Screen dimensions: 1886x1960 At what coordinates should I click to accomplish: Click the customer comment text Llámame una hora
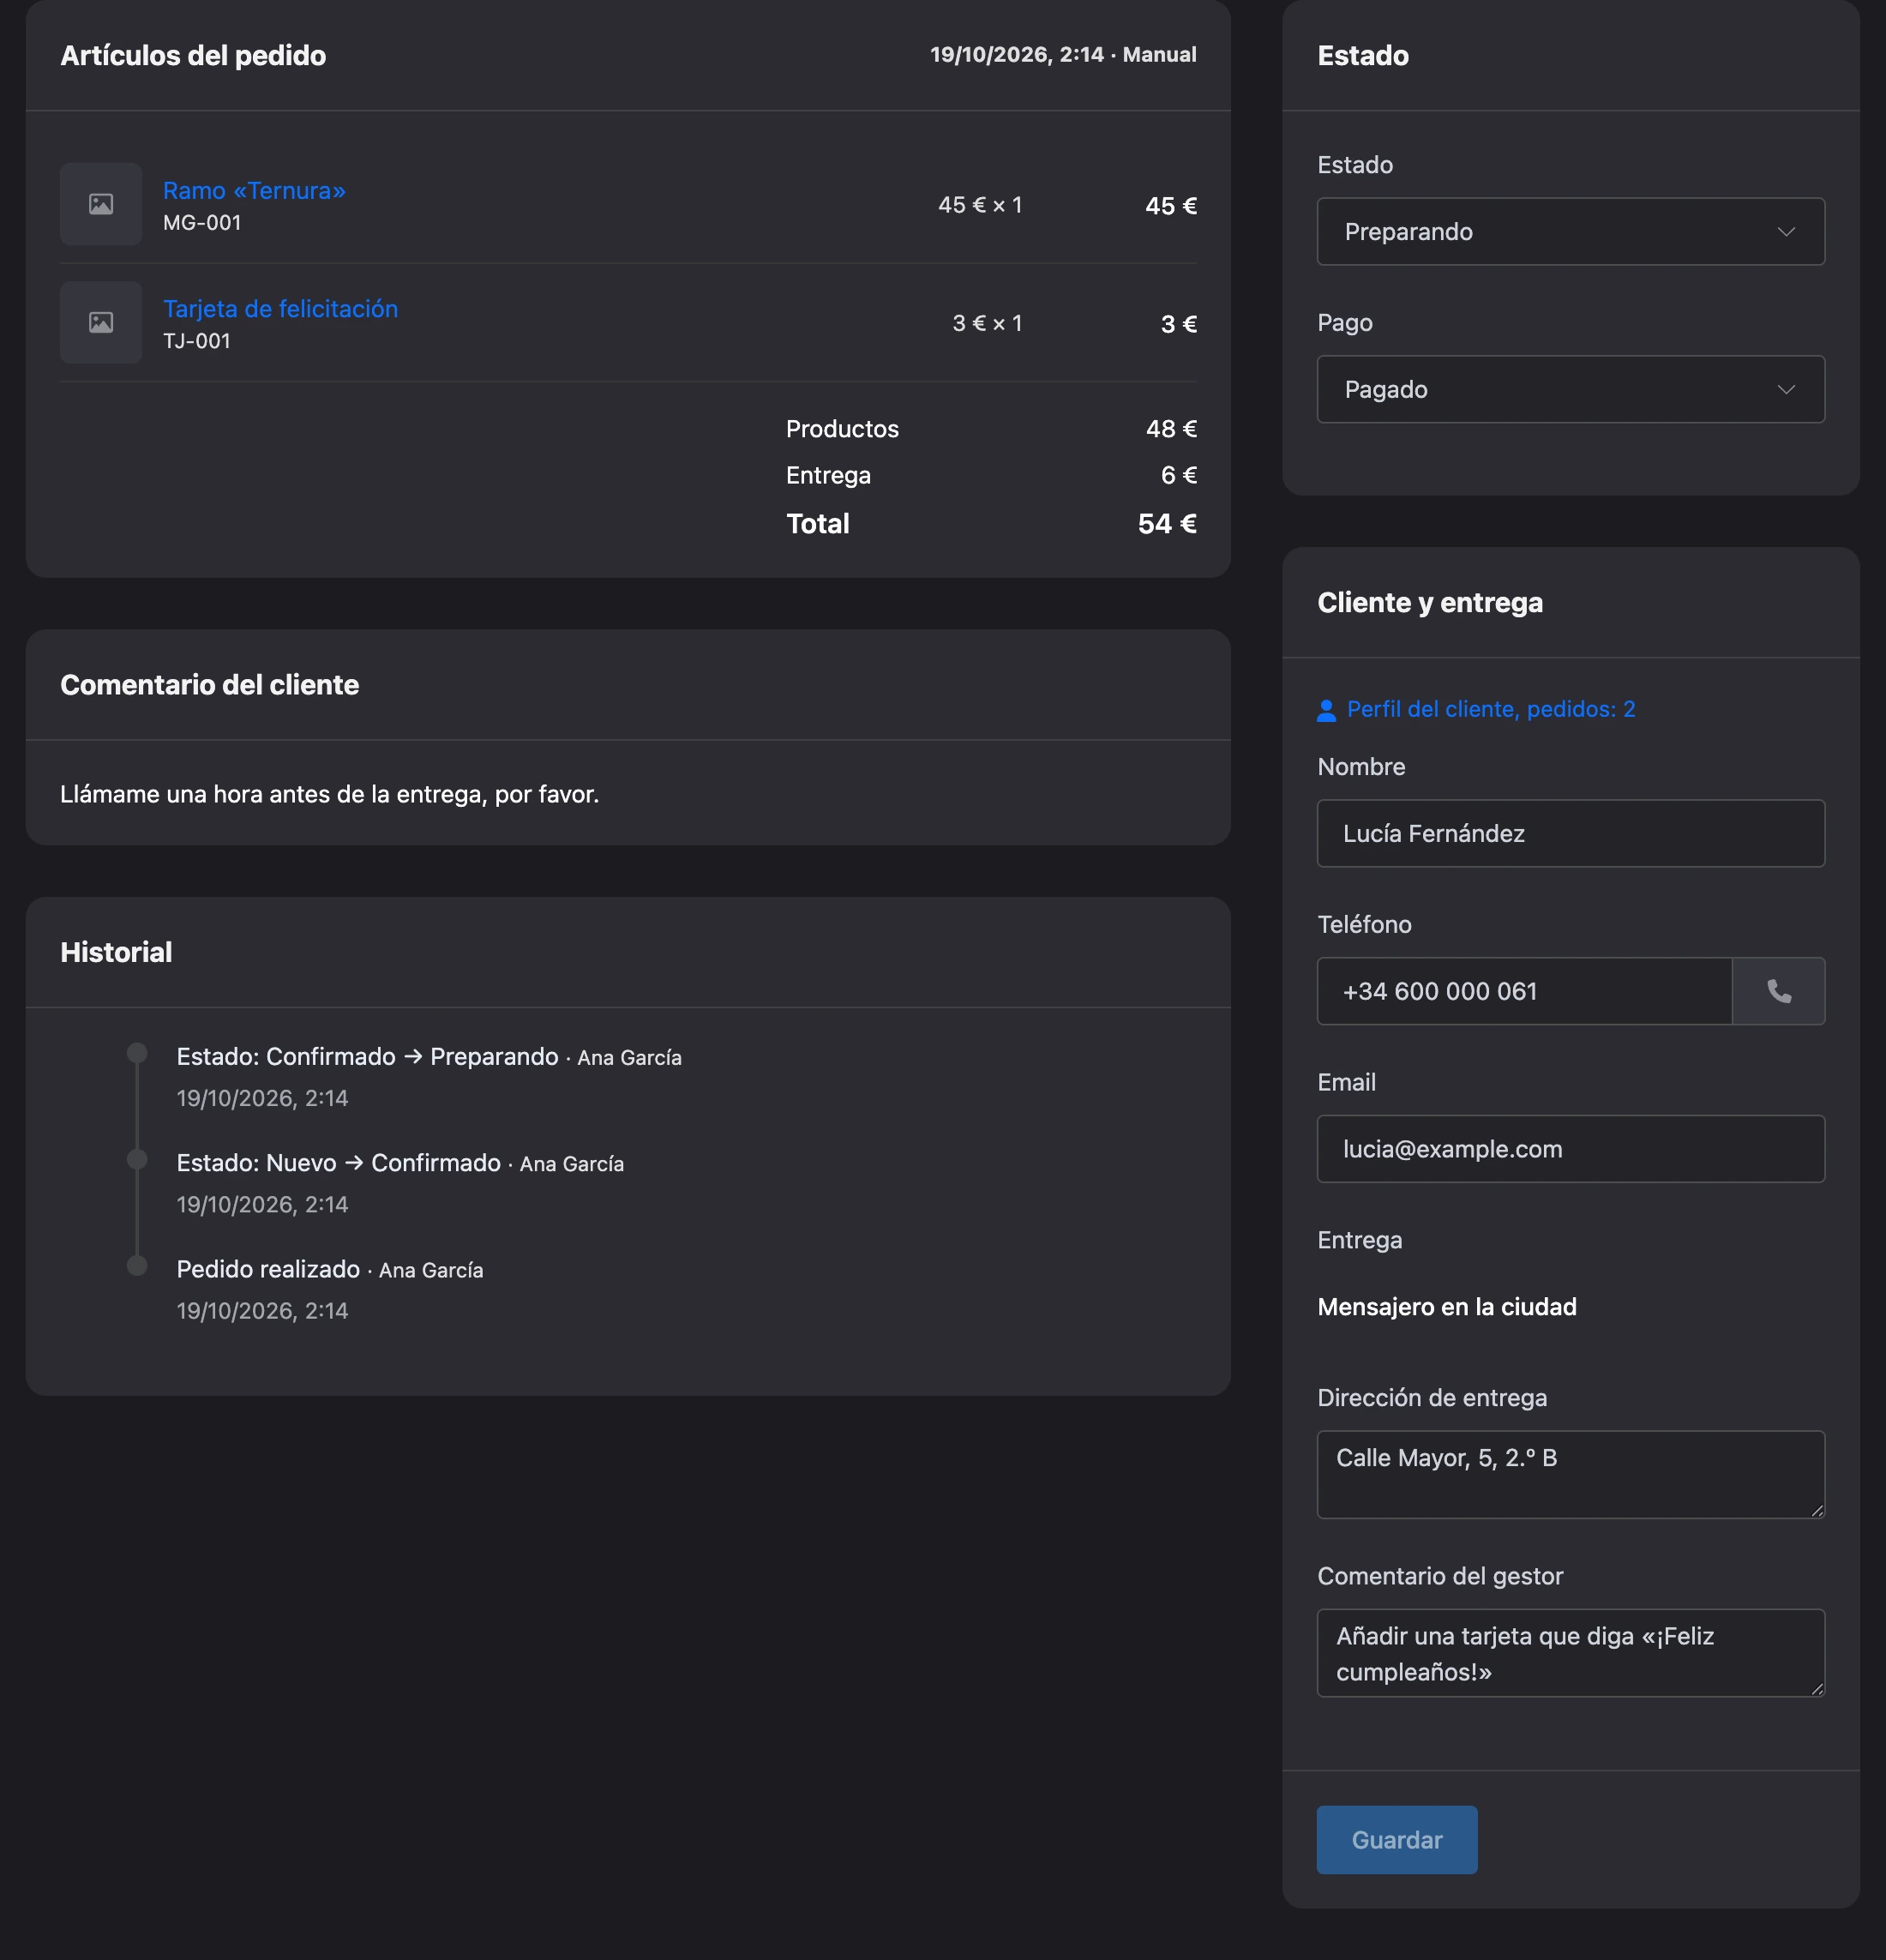[329, 794]
